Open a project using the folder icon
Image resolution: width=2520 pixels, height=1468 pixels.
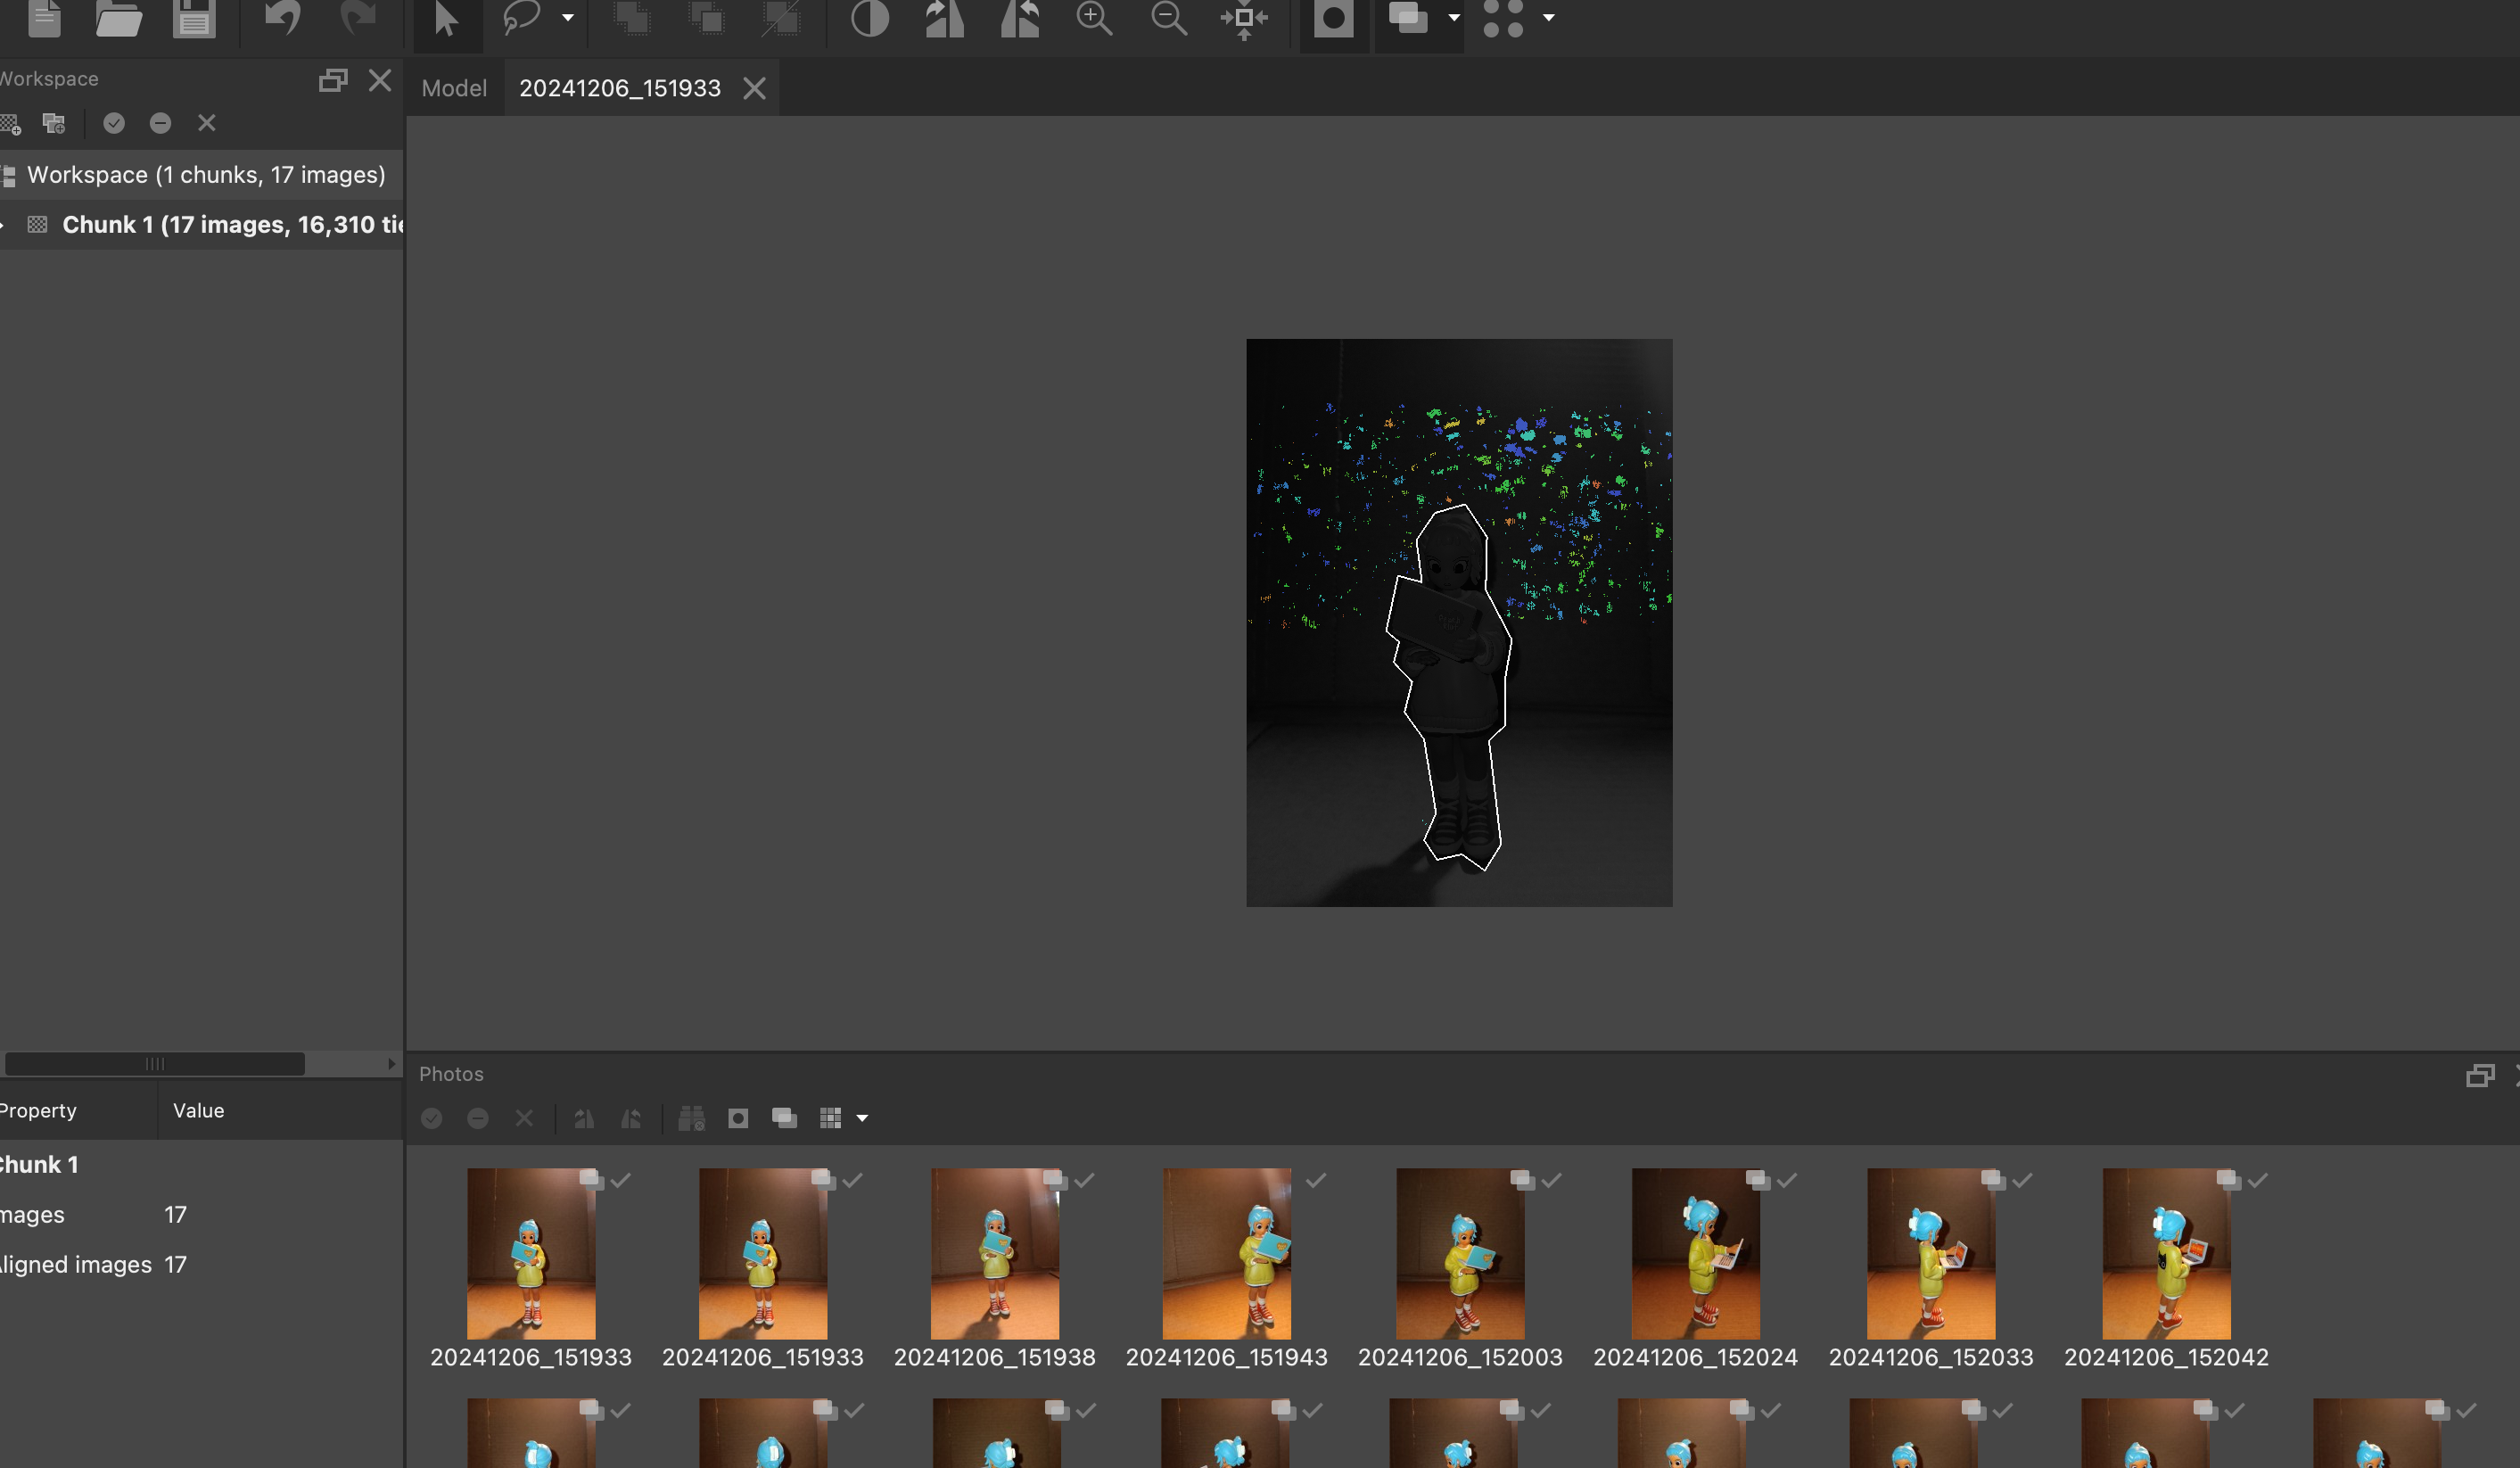[118, 18]
